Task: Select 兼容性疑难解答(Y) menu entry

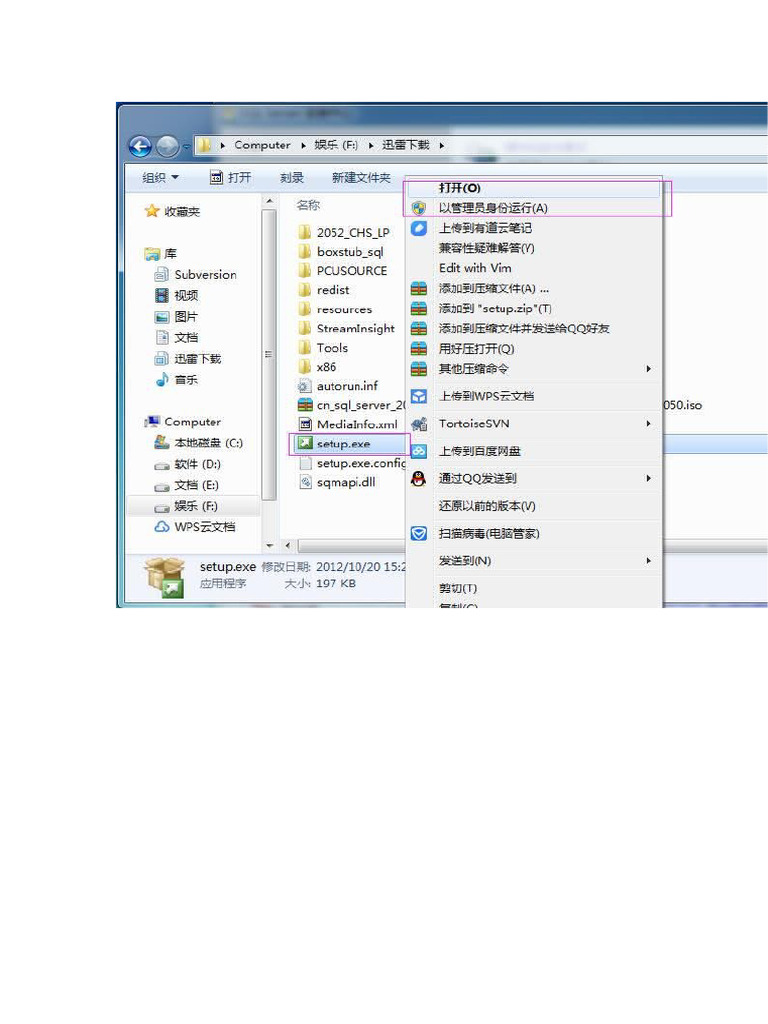Action: coord(533,248)
